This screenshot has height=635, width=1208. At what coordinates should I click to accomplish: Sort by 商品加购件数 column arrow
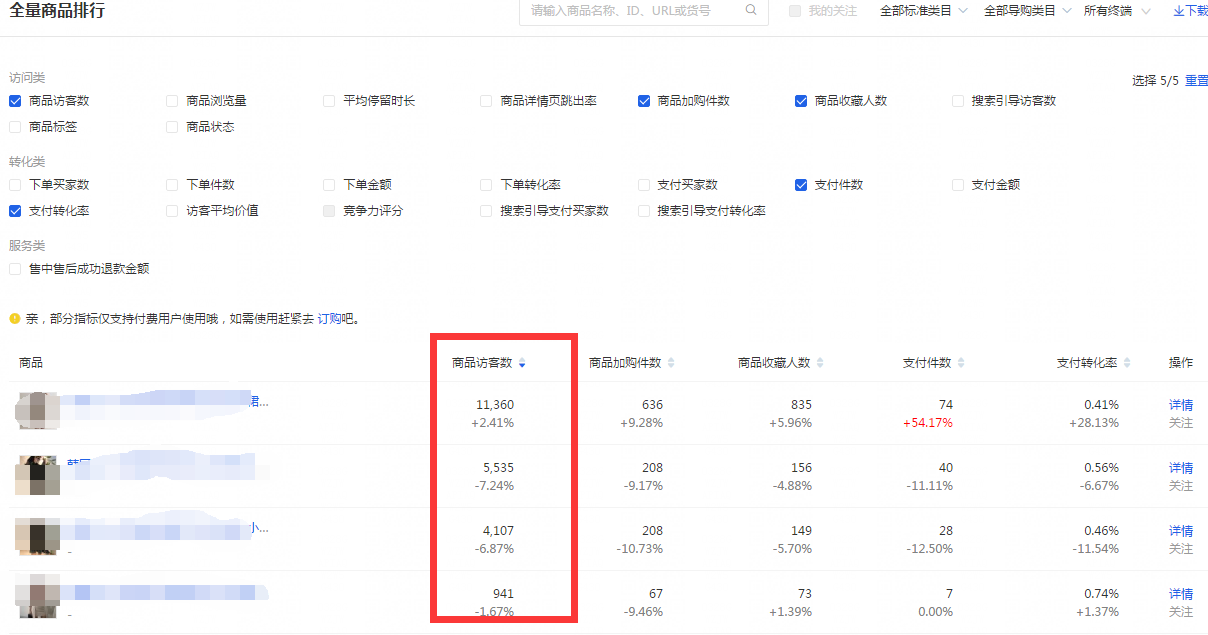pyautogui.click(x=671, y=363)
